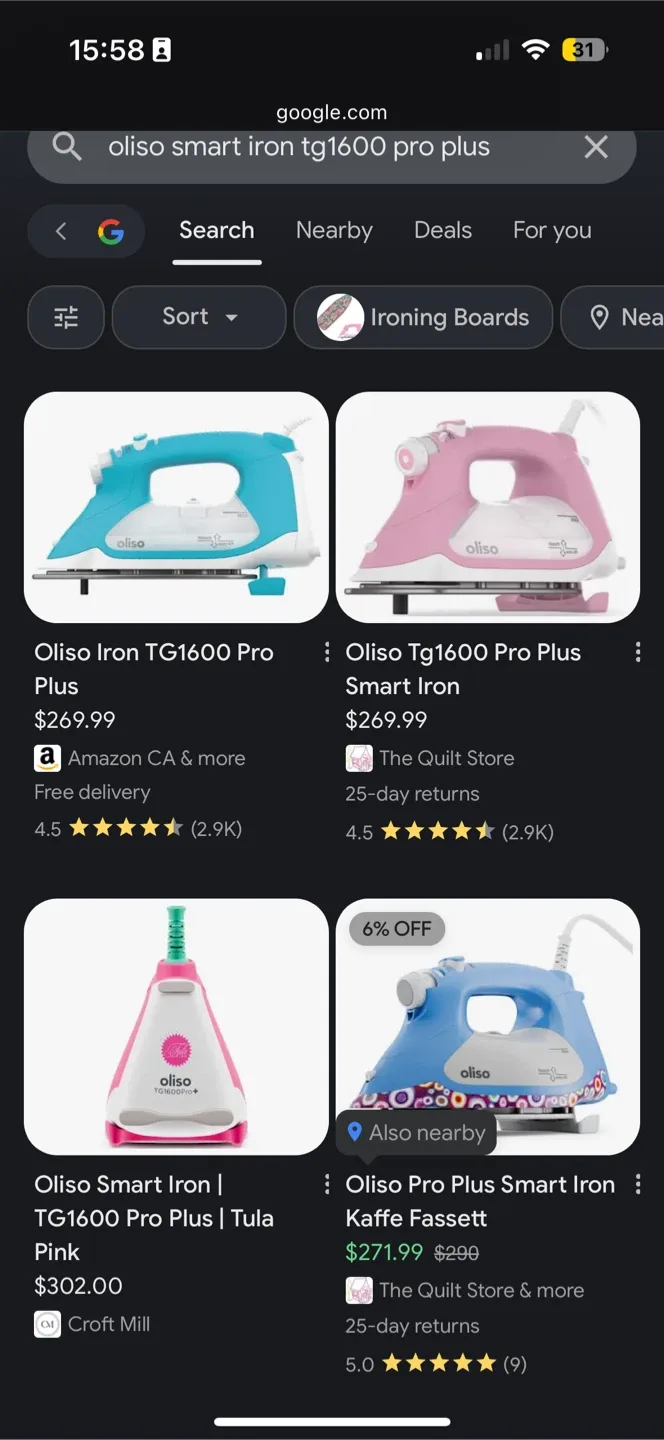Switch to the For you tab
This screenshot has width=664, height=1440.
click(551, 231)
